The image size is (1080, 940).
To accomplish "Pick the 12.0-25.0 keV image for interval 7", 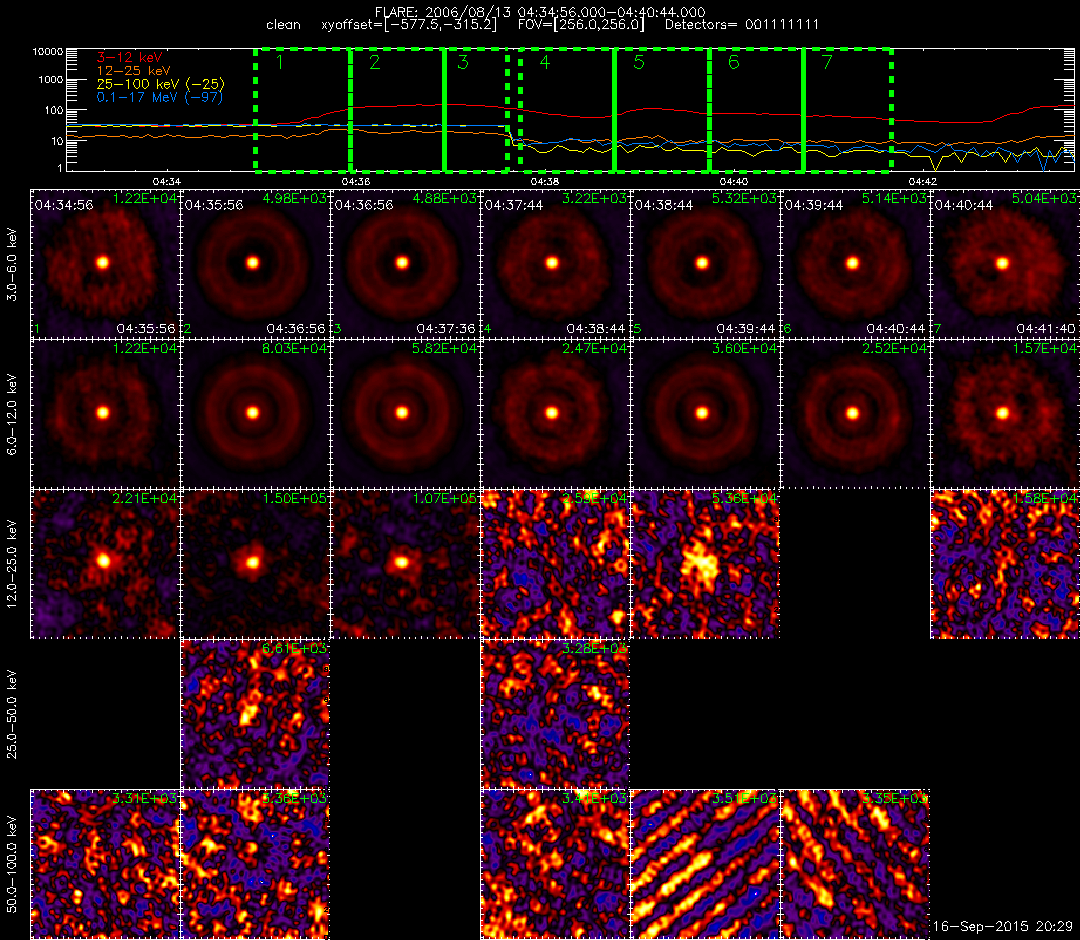I will click(1006, 564).
